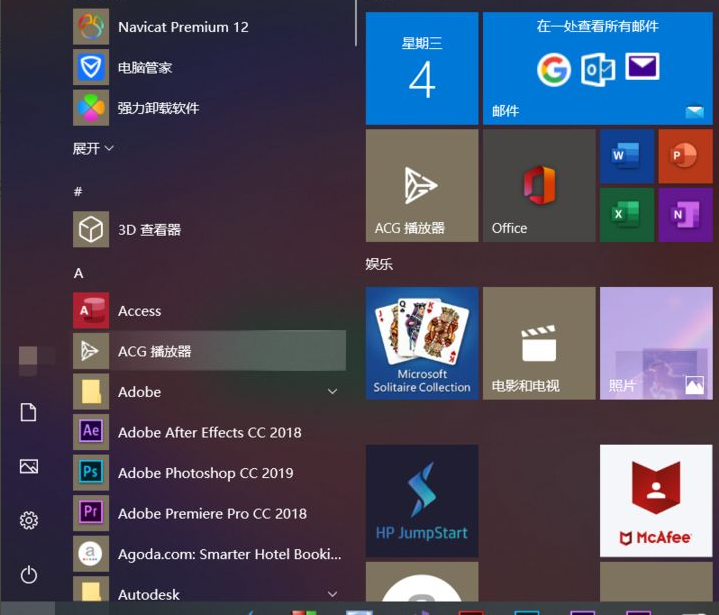Open the PowerPoint tile
The height and width of the screenshot is (615, 719).
point(684,156)
